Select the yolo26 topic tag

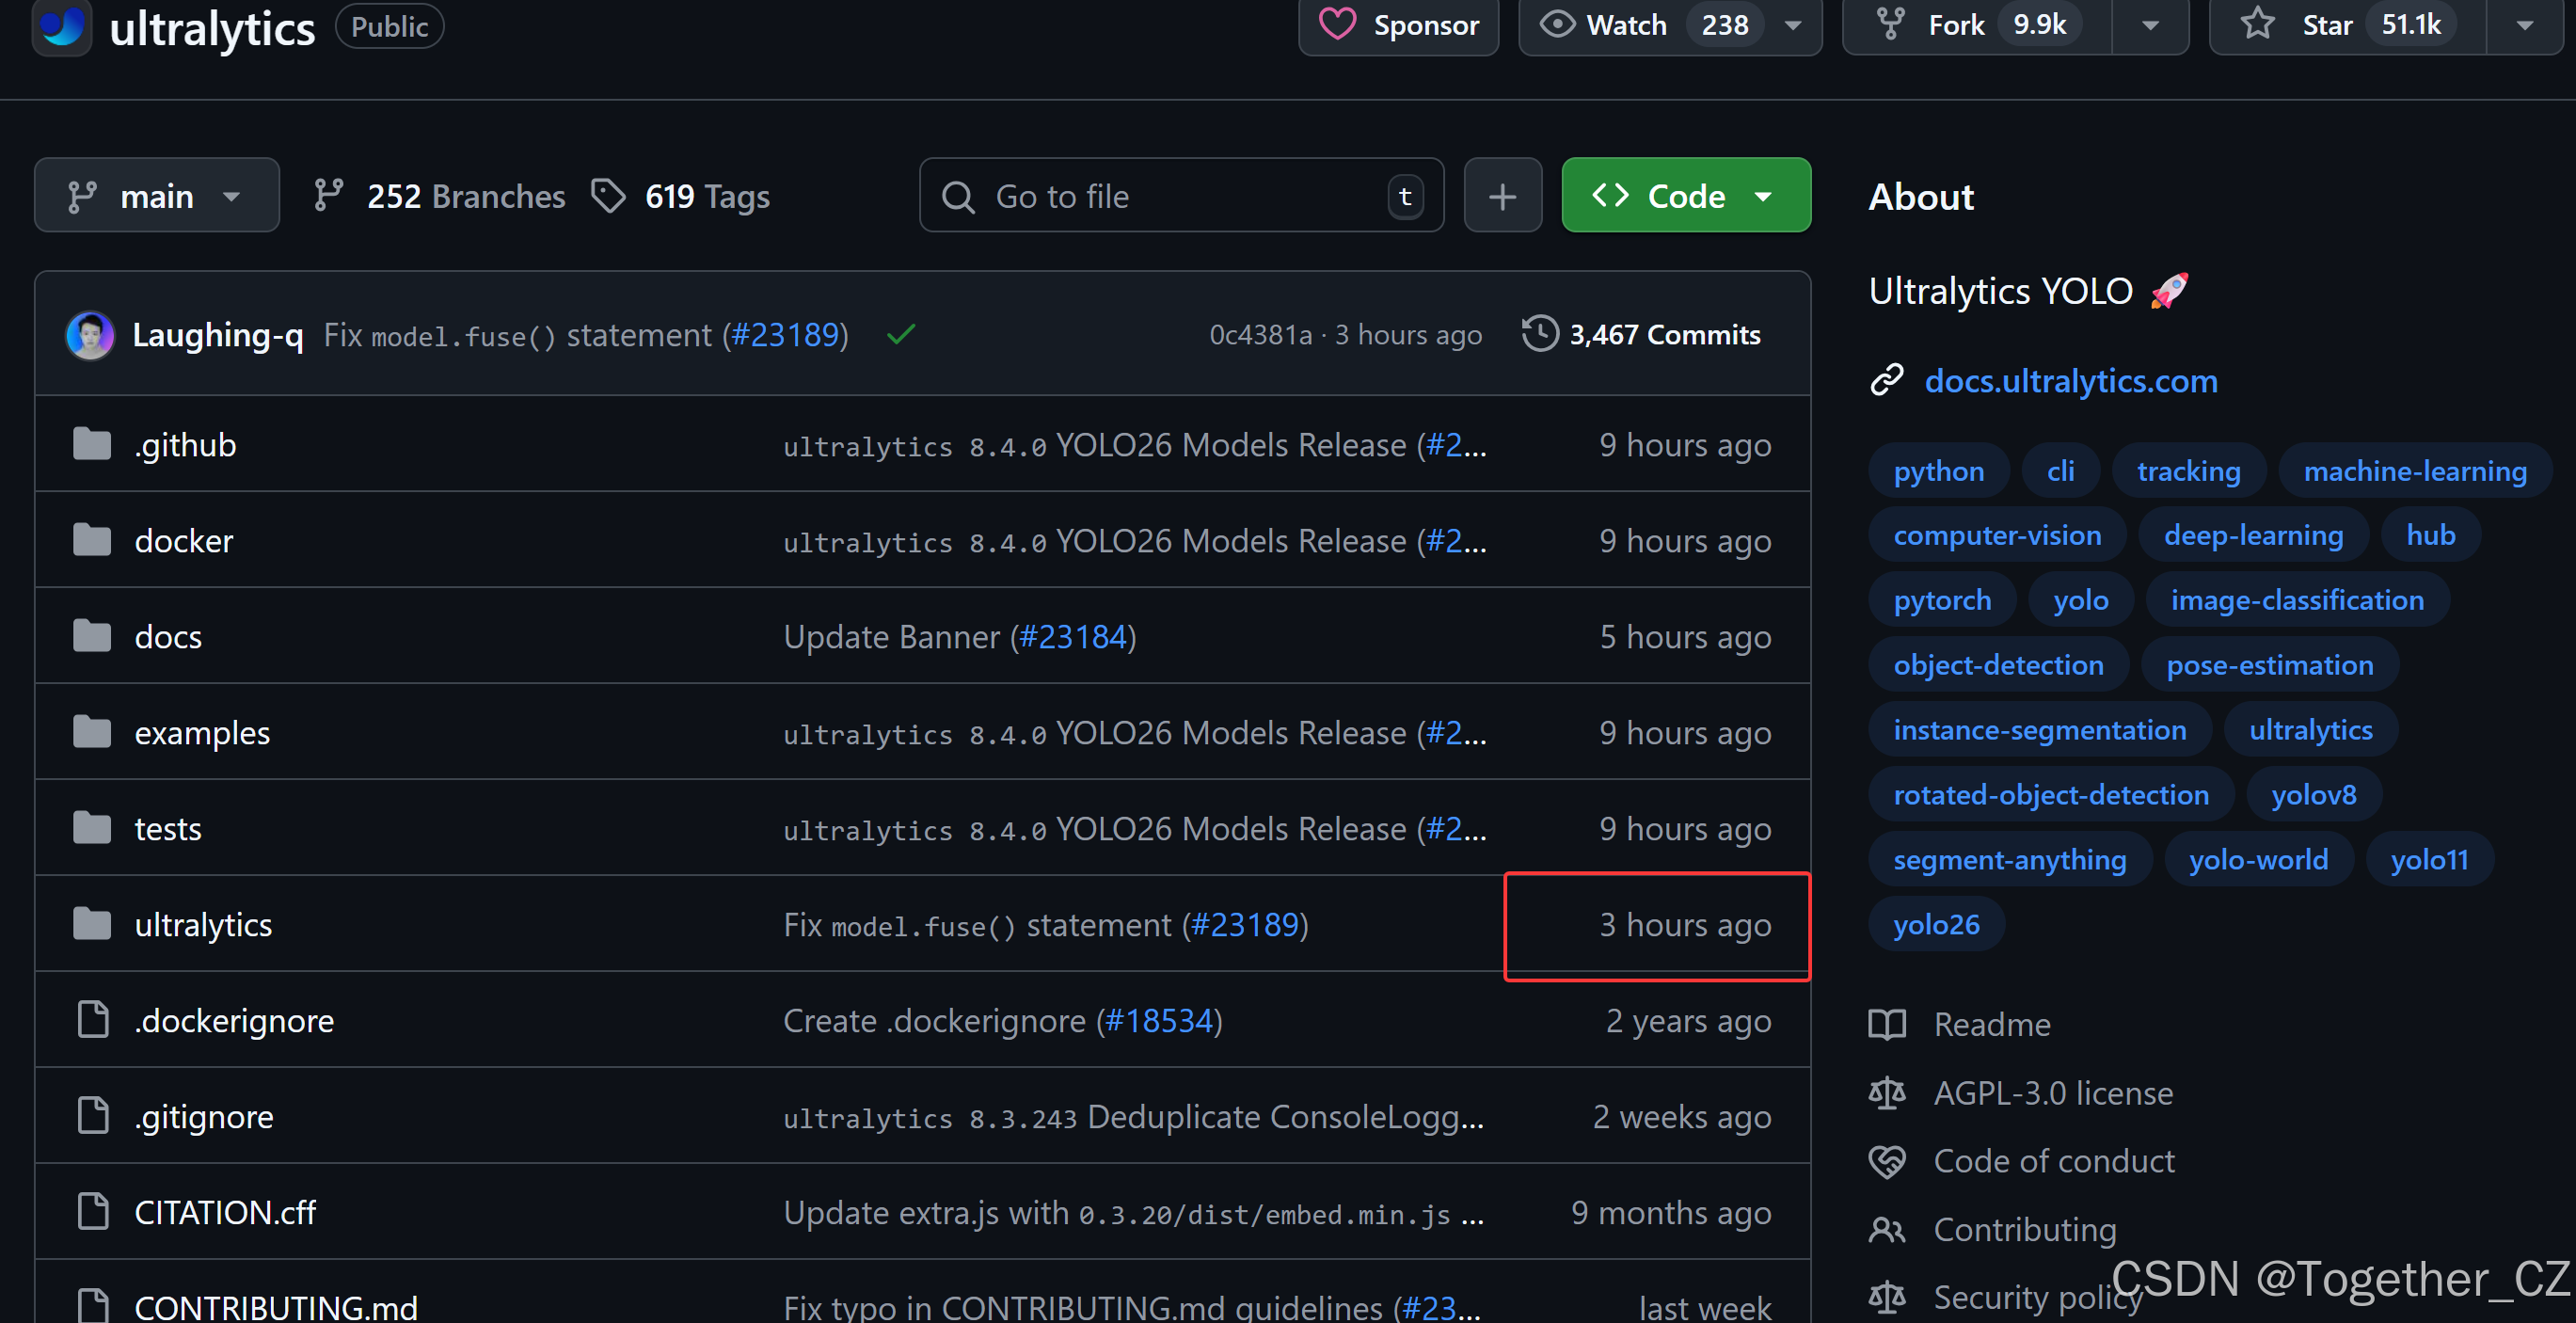click(1935, 925)
